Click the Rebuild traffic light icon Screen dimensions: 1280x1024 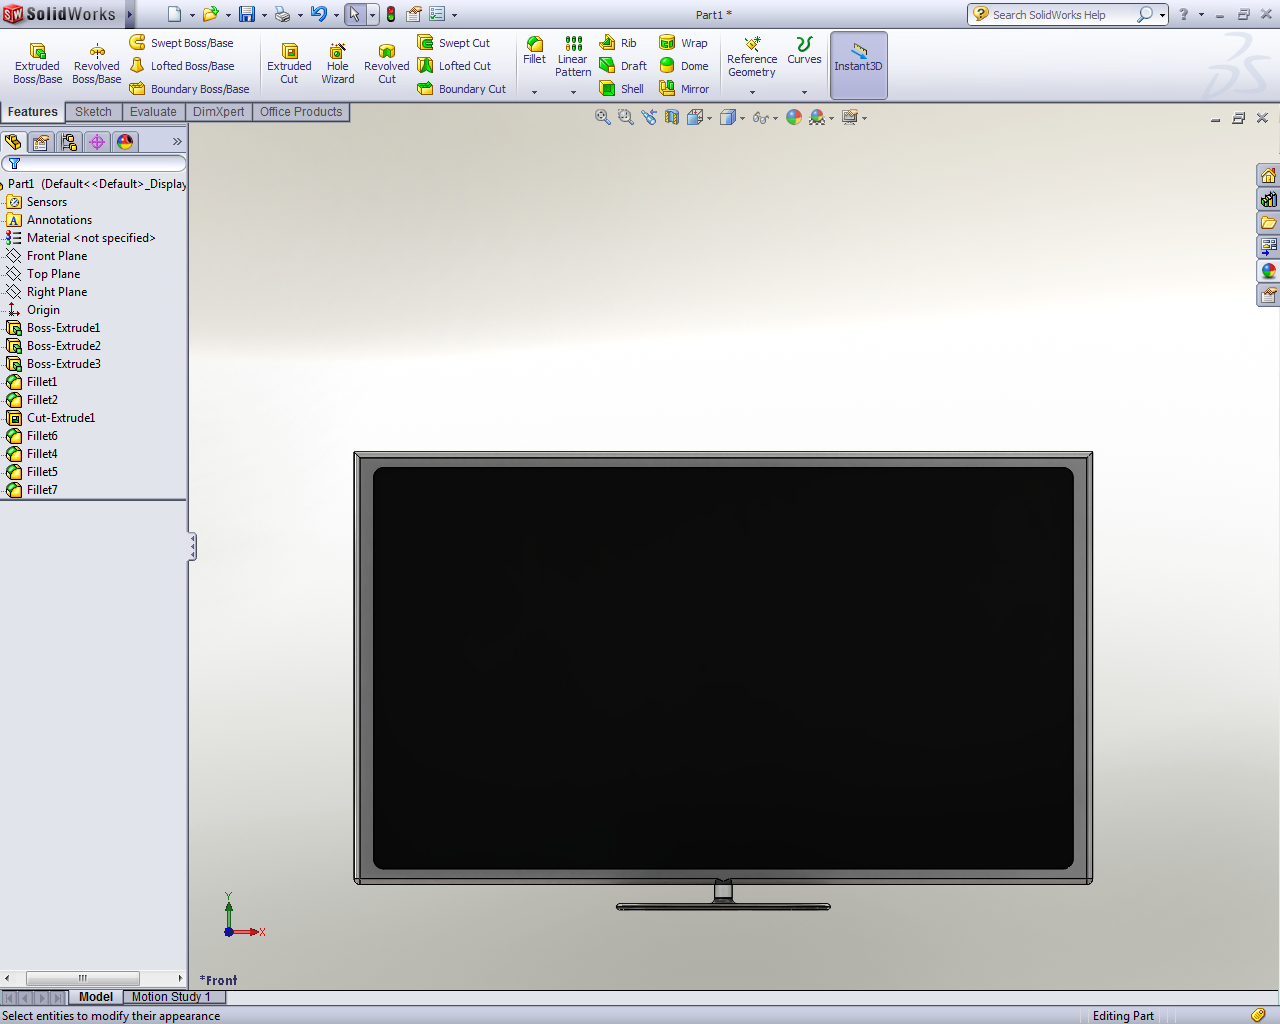(x=391, y=14)
